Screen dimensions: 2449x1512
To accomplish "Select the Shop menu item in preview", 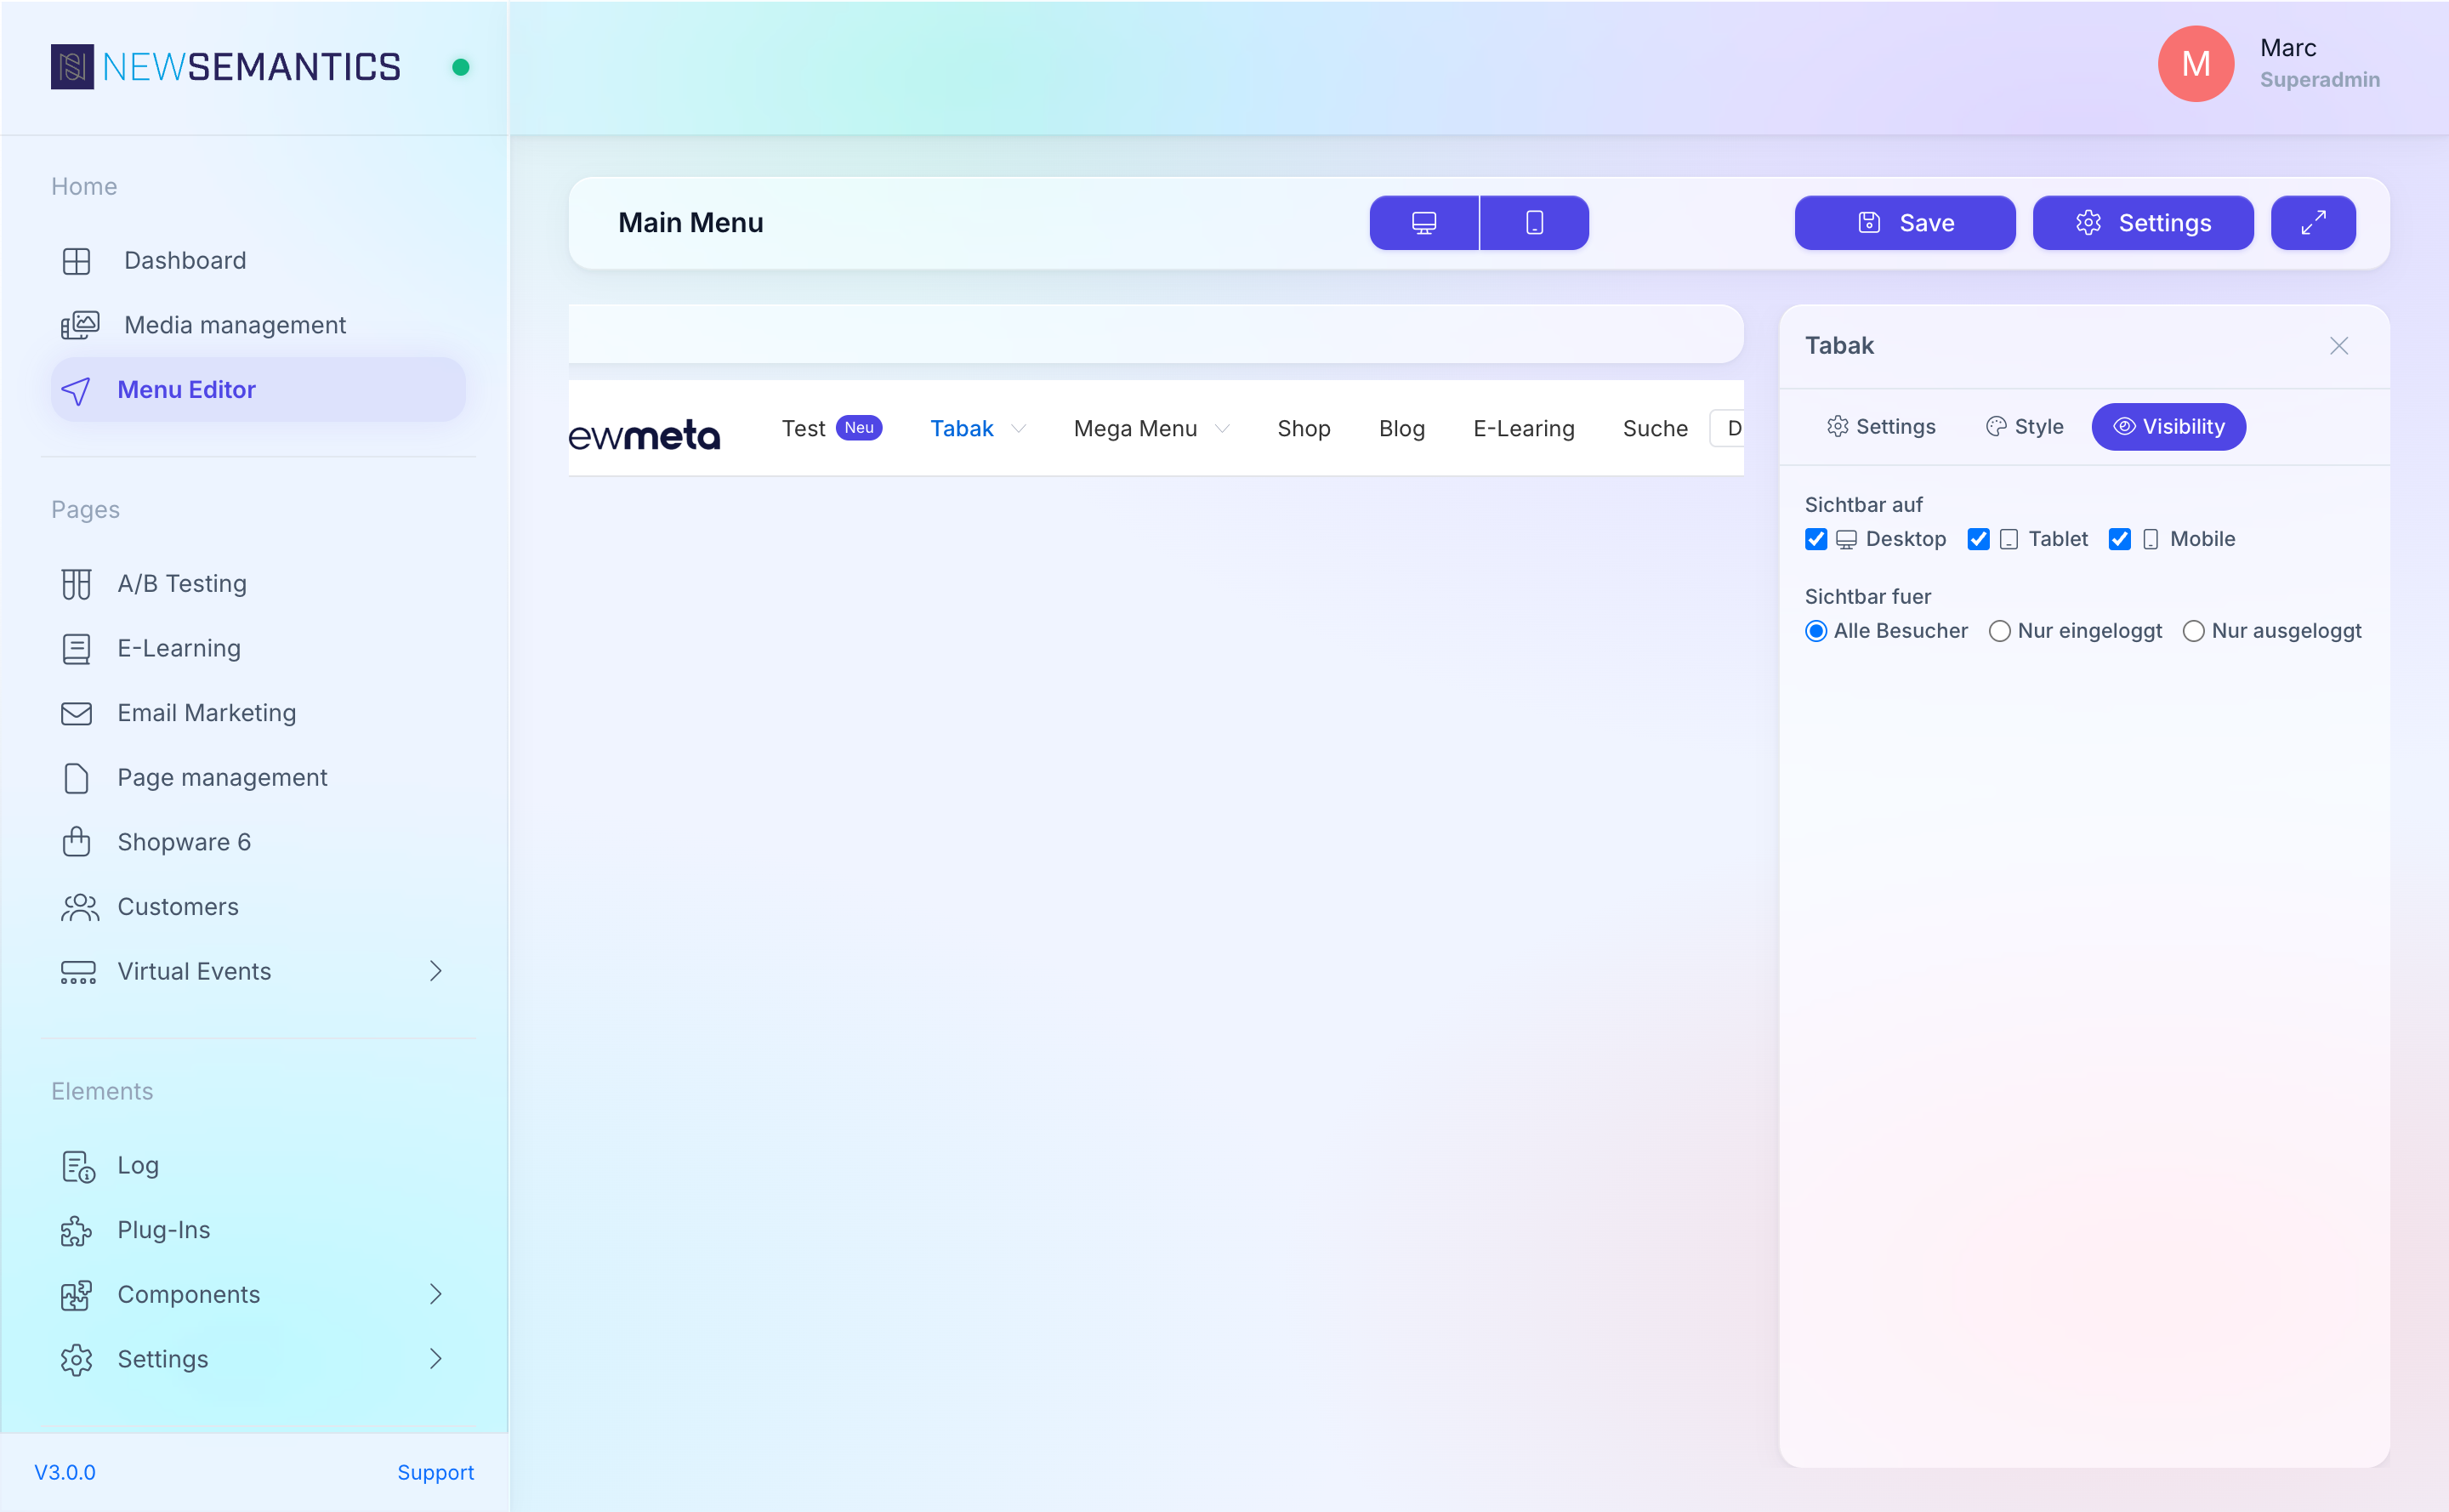I will [1303, 429].
